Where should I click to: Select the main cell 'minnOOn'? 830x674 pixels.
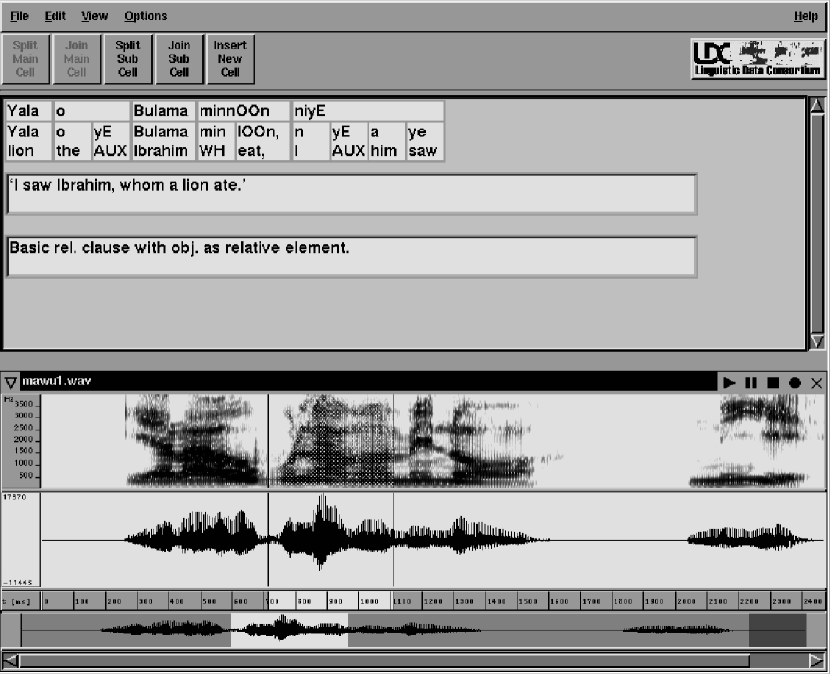click(x=243, y=111)
